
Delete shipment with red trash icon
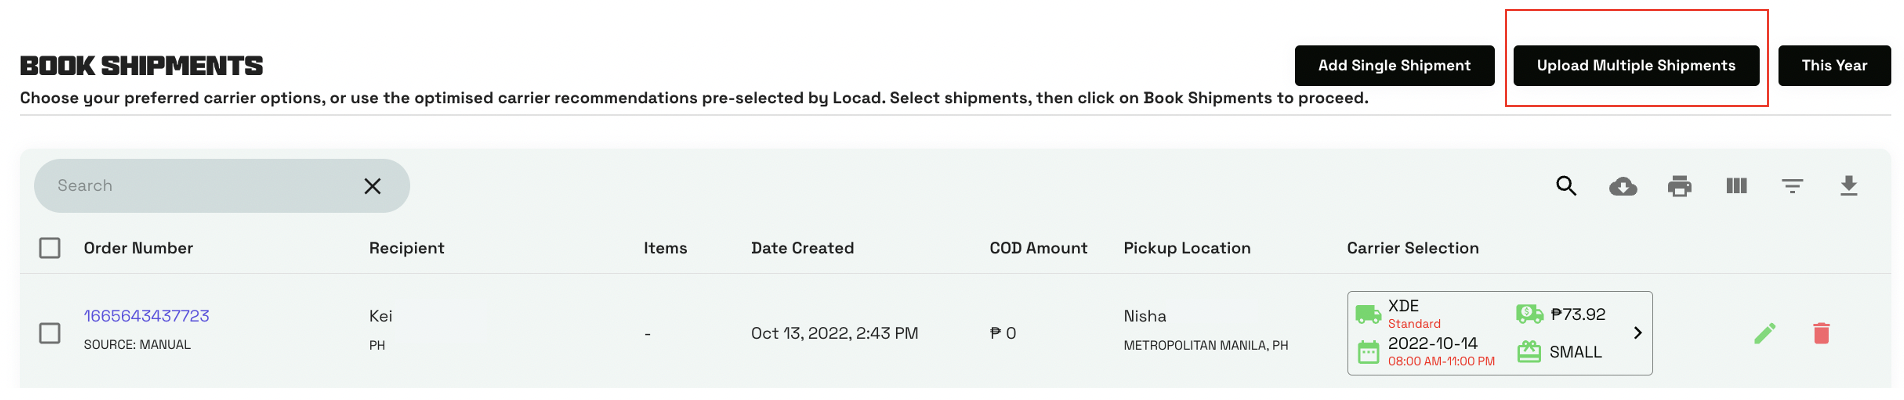point(1821,333)
